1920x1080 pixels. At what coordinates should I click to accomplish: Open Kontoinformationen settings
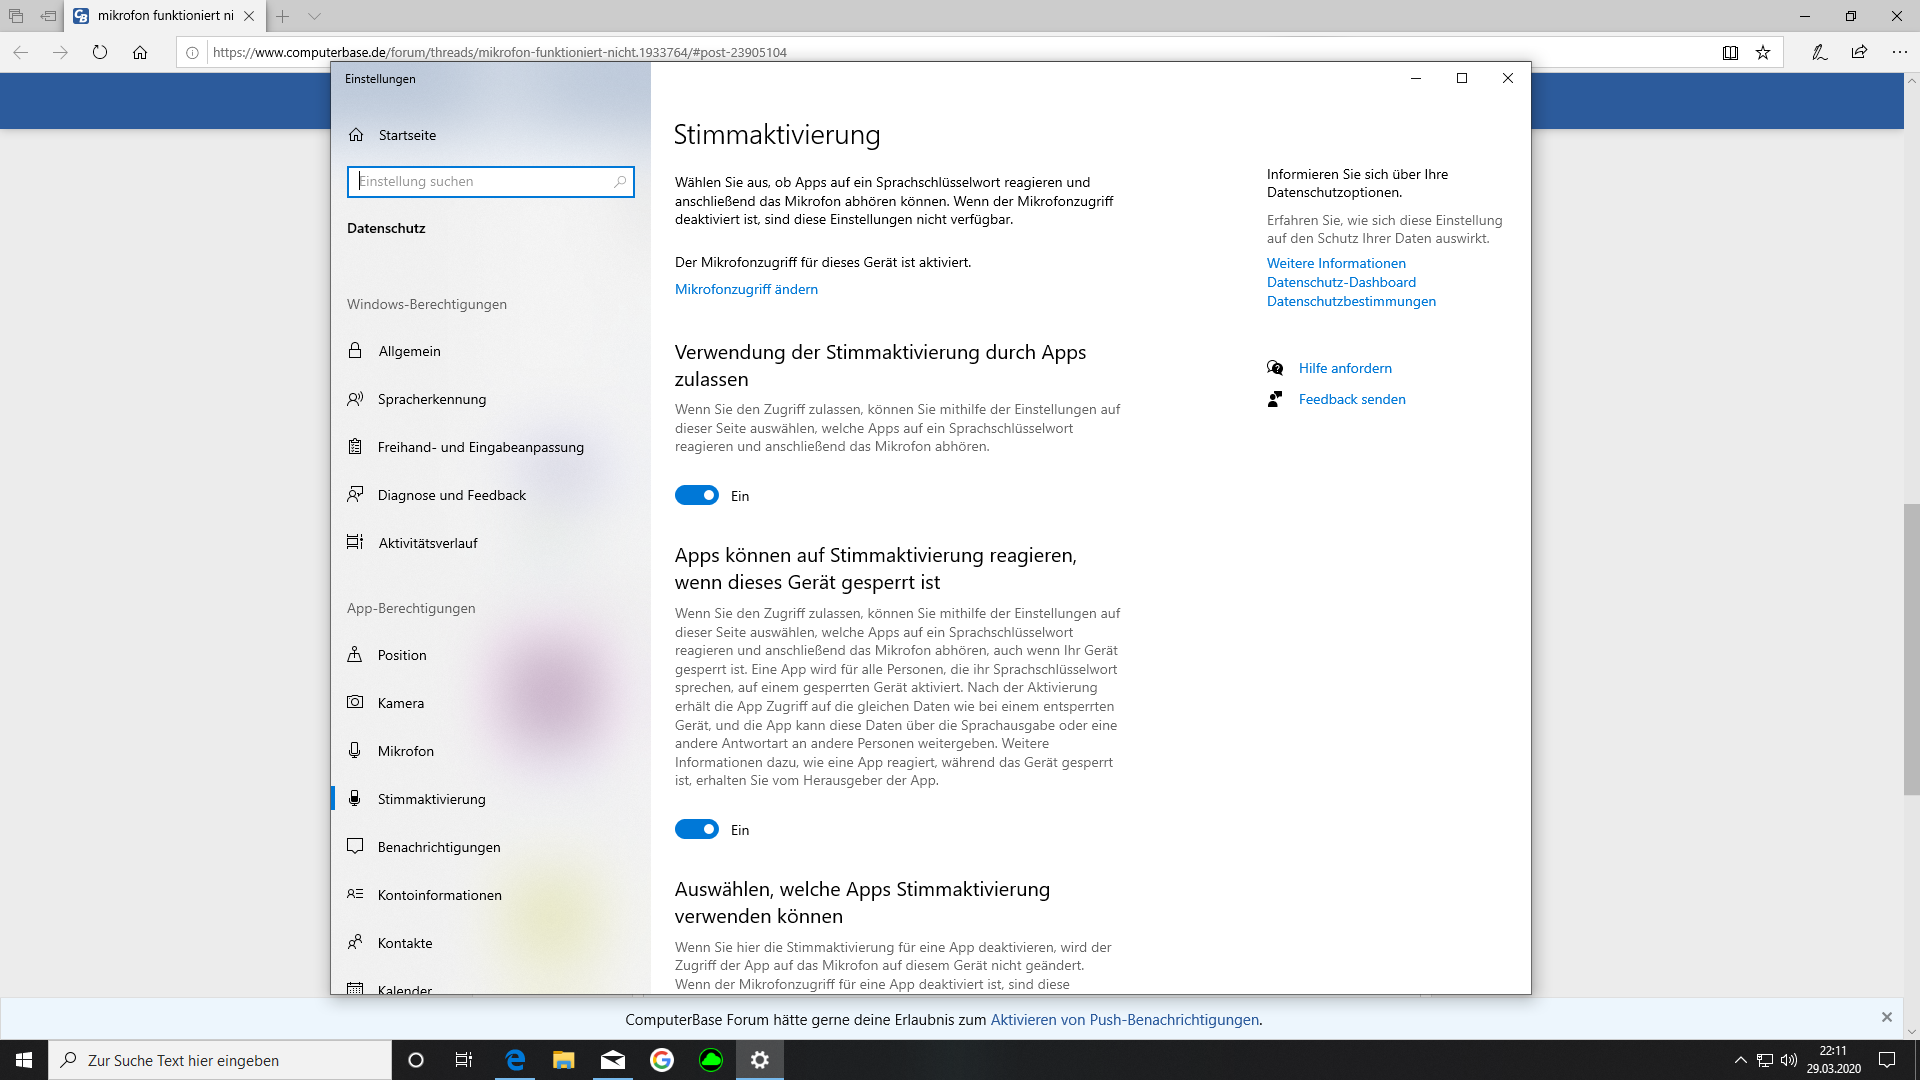[x=439, y=895]
